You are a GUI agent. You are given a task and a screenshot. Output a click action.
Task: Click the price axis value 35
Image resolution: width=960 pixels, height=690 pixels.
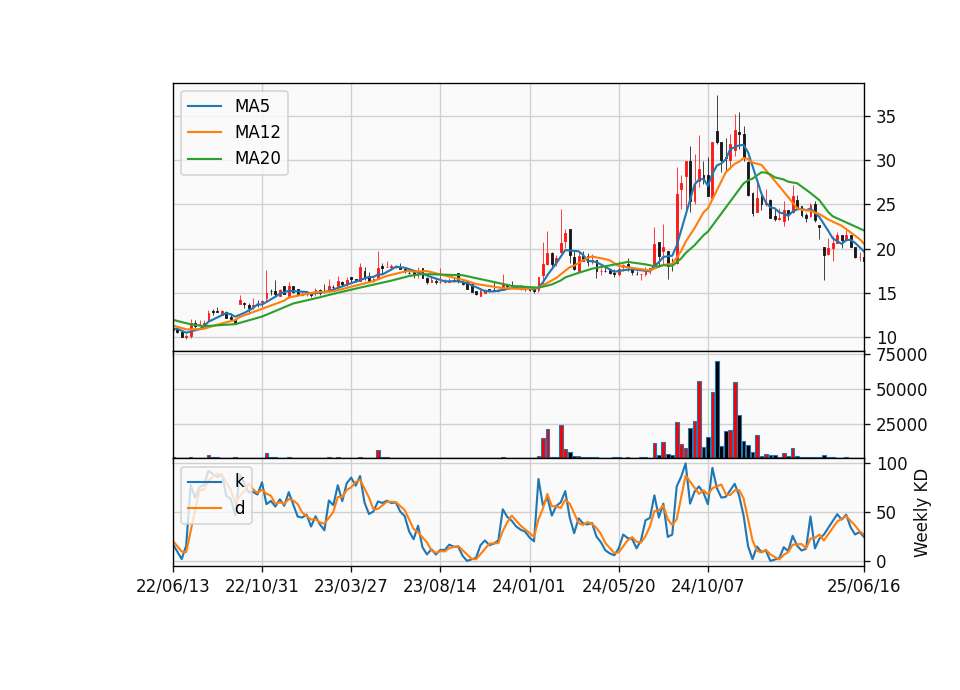[885, 117]
